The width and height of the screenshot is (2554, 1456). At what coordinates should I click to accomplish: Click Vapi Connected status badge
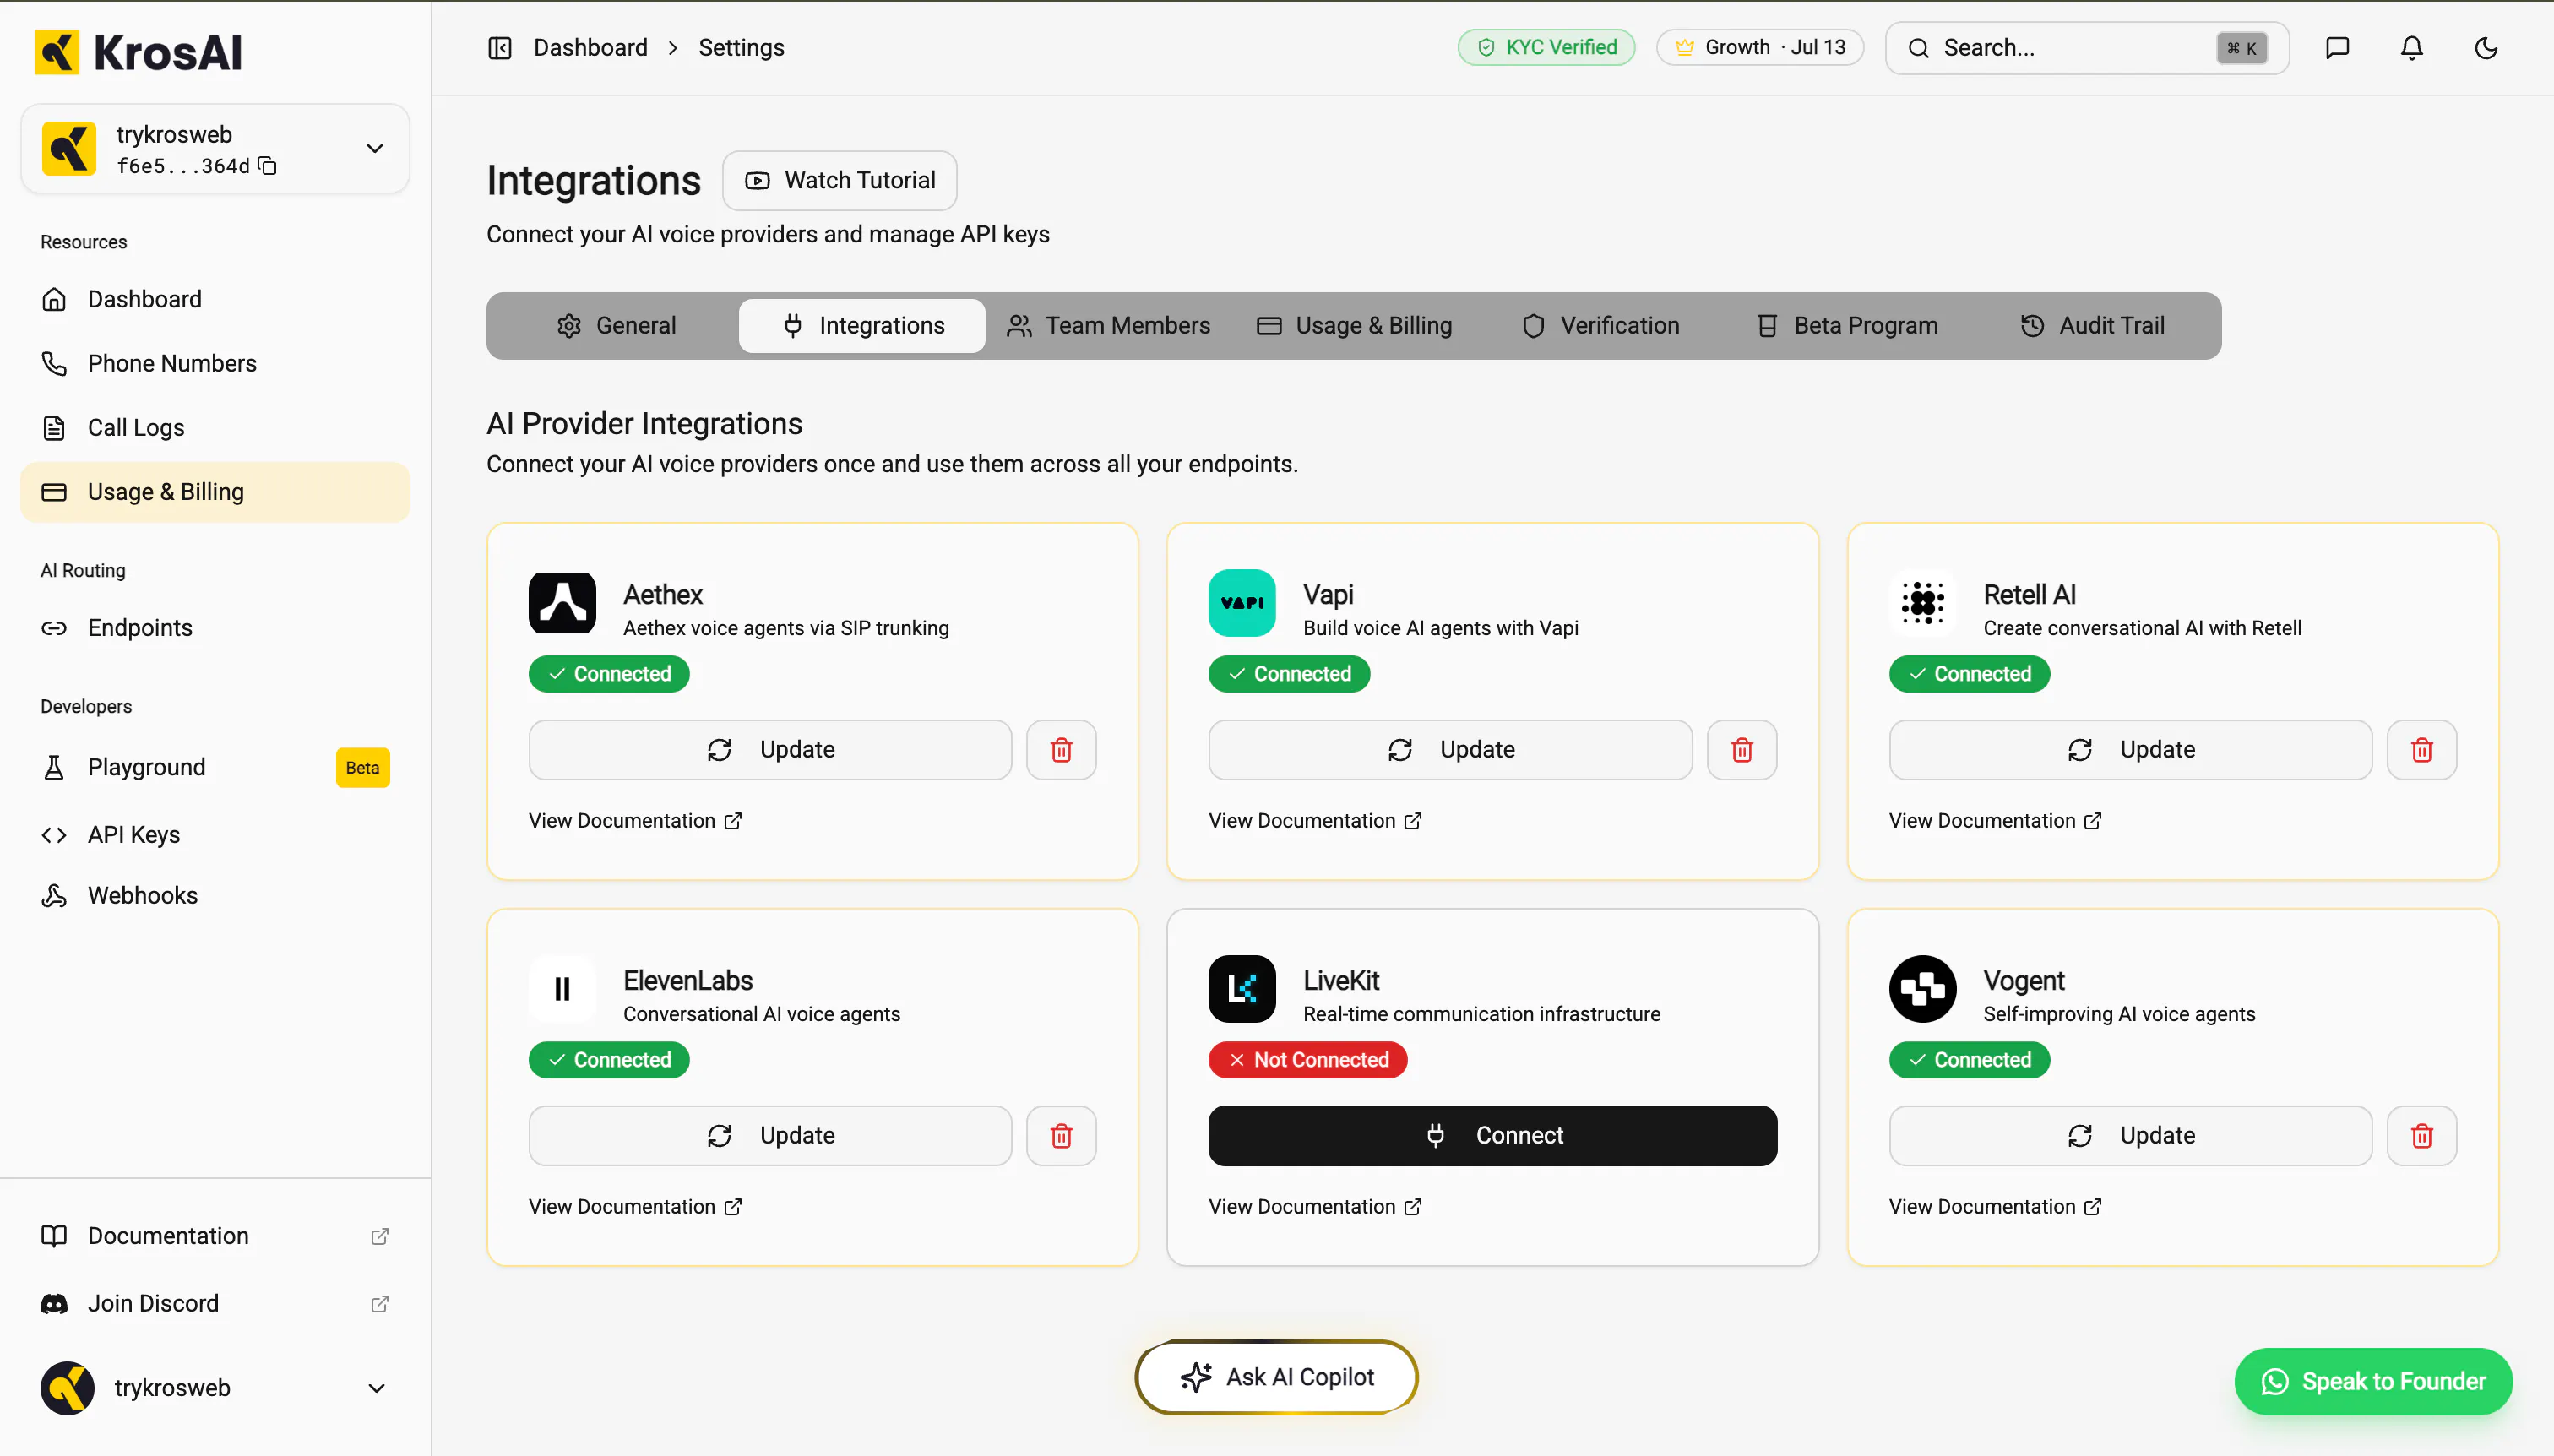pyautogui.click(x=1289, y=674)
